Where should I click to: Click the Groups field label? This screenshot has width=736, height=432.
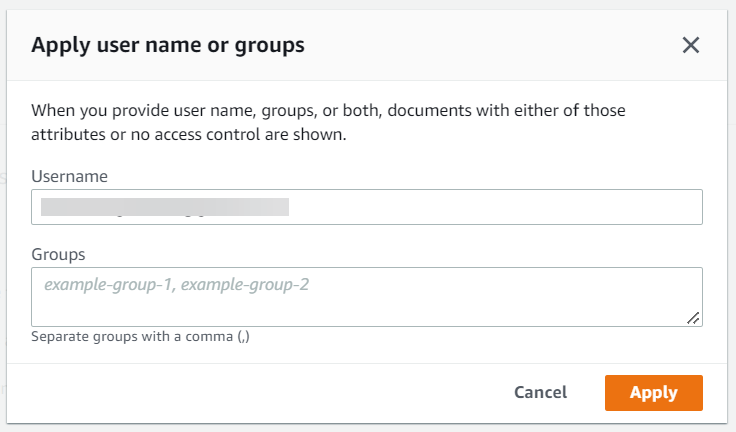tap(58, 254)
